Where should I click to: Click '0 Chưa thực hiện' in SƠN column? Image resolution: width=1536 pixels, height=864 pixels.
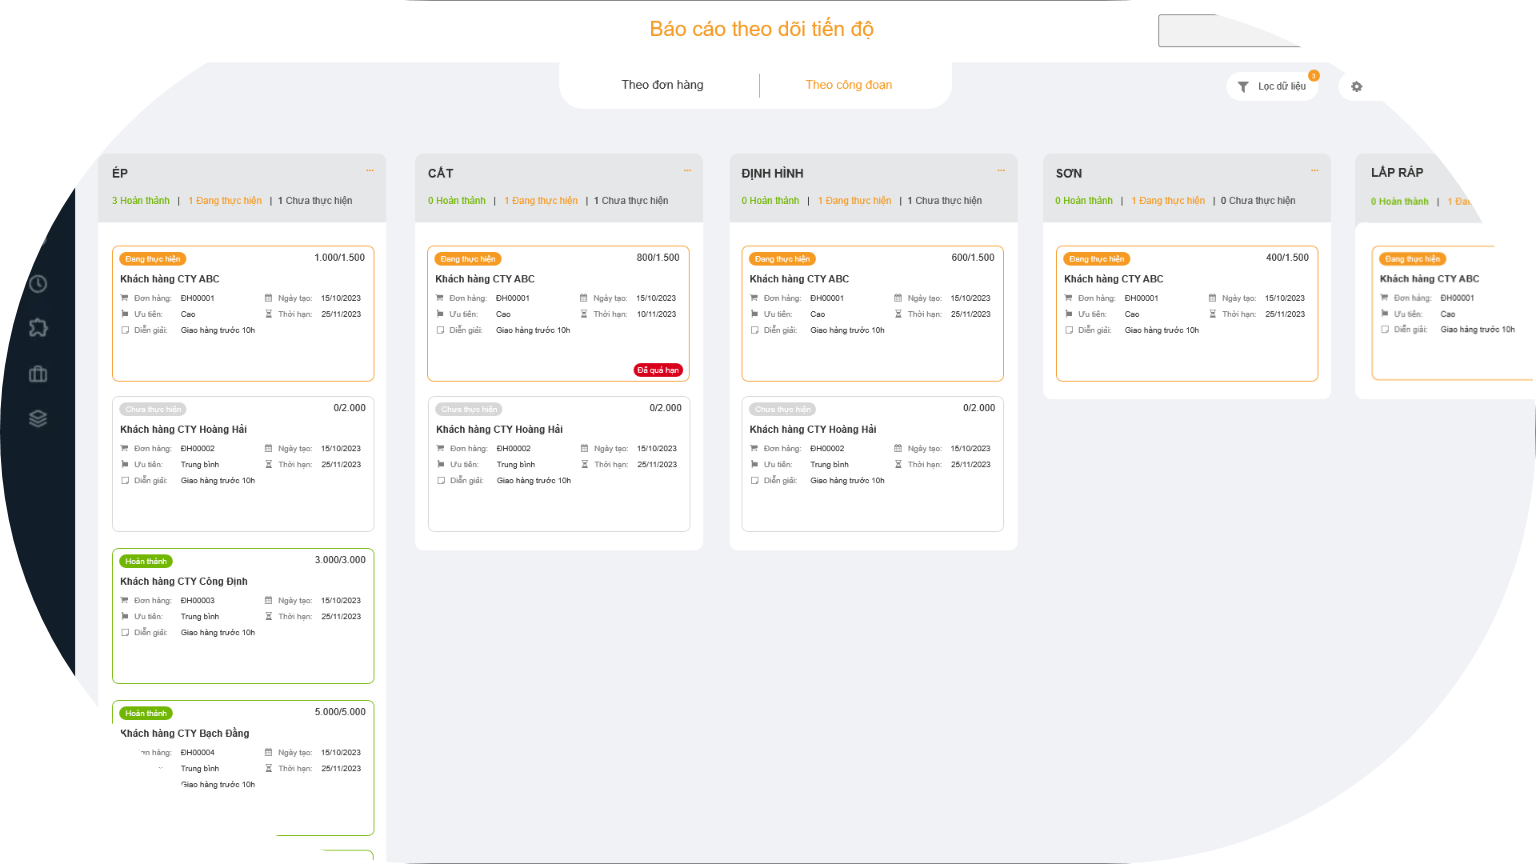point(1258,201)
